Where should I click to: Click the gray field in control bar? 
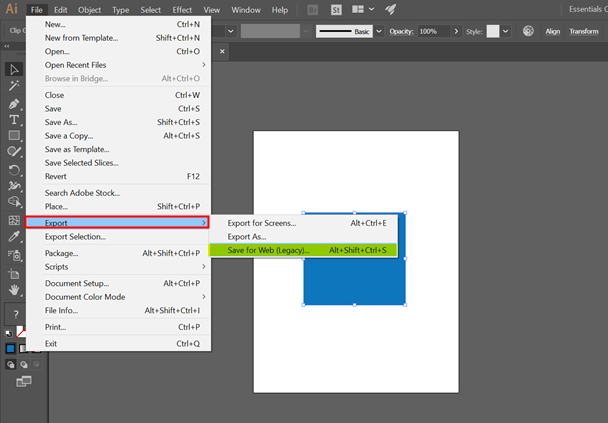pos(270,31)
